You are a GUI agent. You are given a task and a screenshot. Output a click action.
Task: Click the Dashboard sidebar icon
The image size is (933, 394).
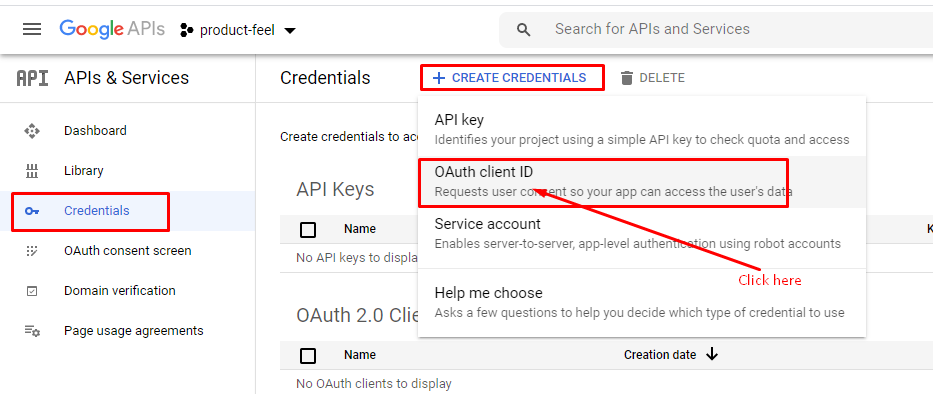[32, 131]
